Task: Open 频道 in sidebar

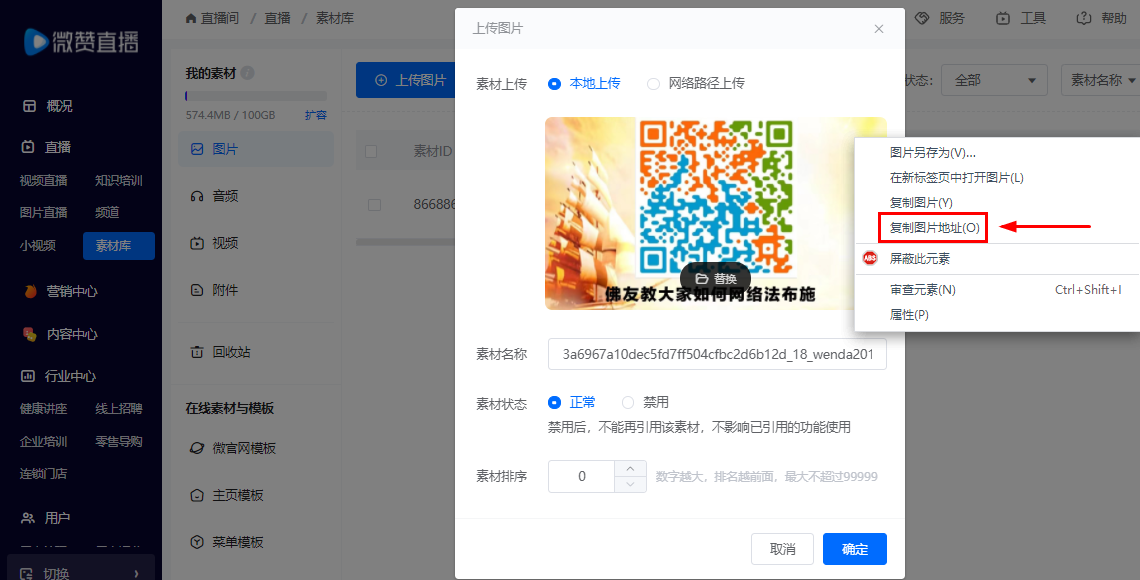Action: [x=107, y=212]
